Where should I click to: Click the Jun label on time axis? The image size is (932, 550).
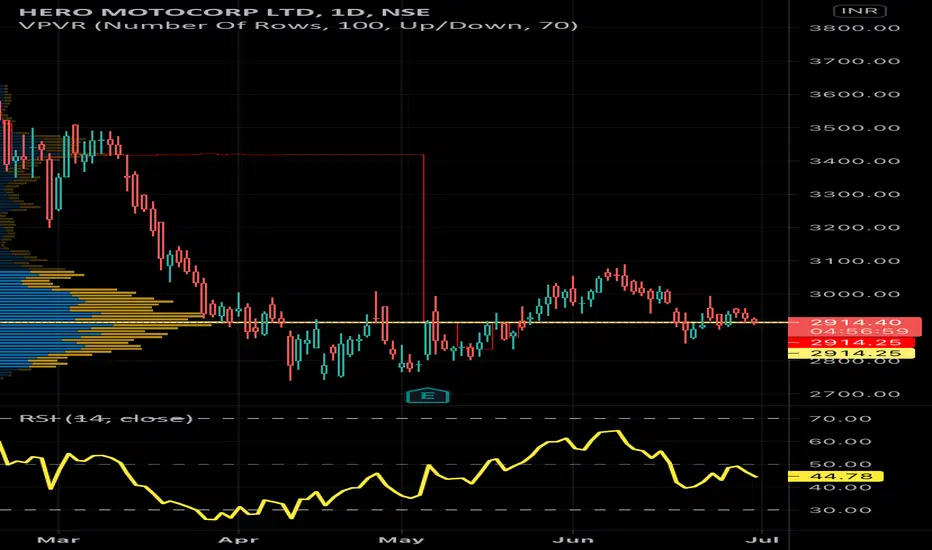click(x=573, y=540)
